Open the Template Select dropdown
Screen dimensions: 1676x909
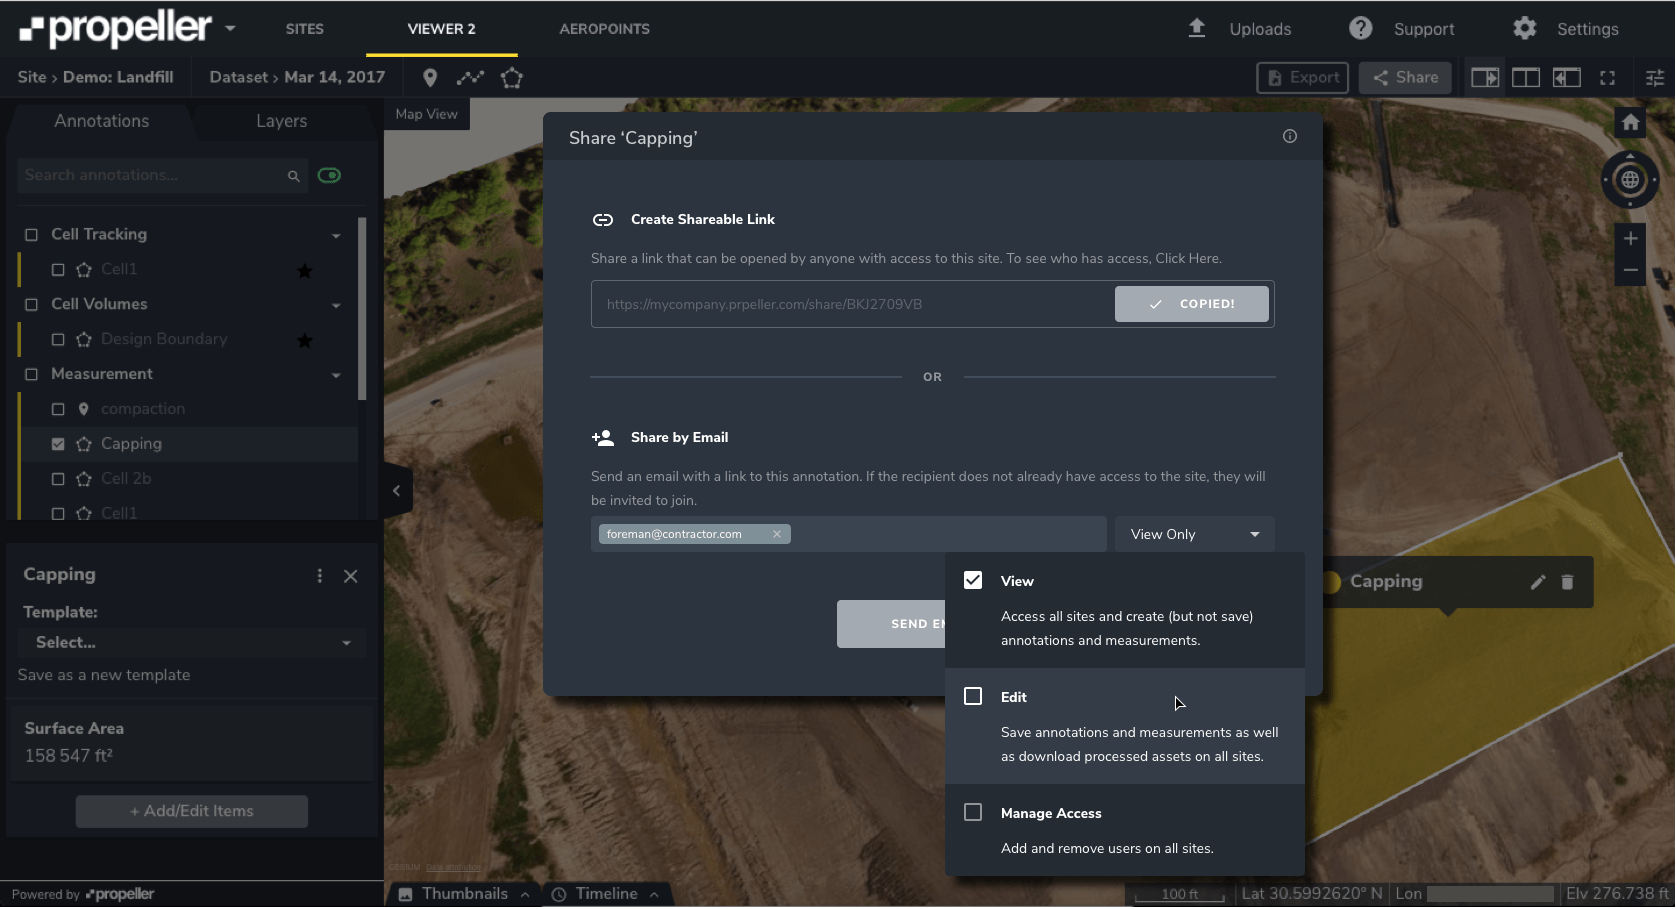tap(191, 642)
